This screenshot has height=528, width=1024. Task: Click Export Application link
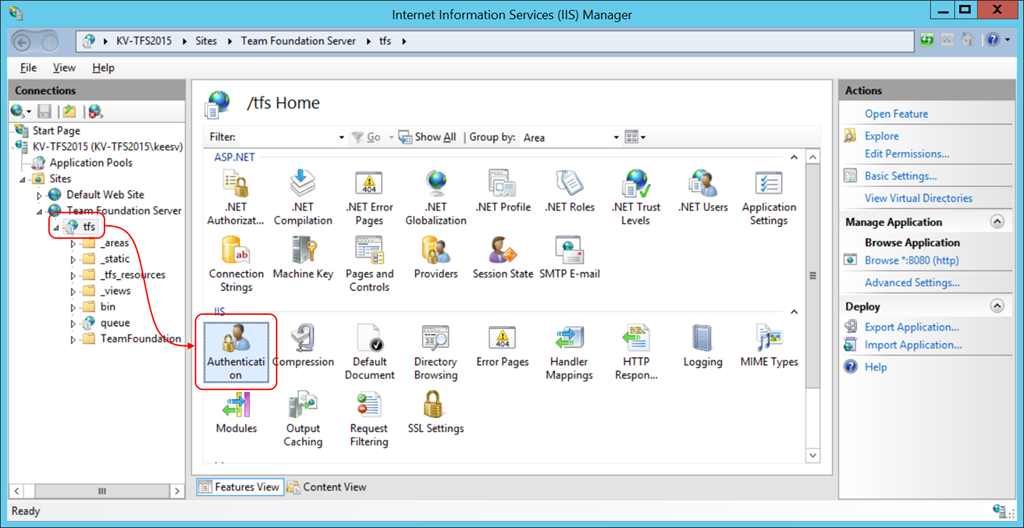coord(912,327)
